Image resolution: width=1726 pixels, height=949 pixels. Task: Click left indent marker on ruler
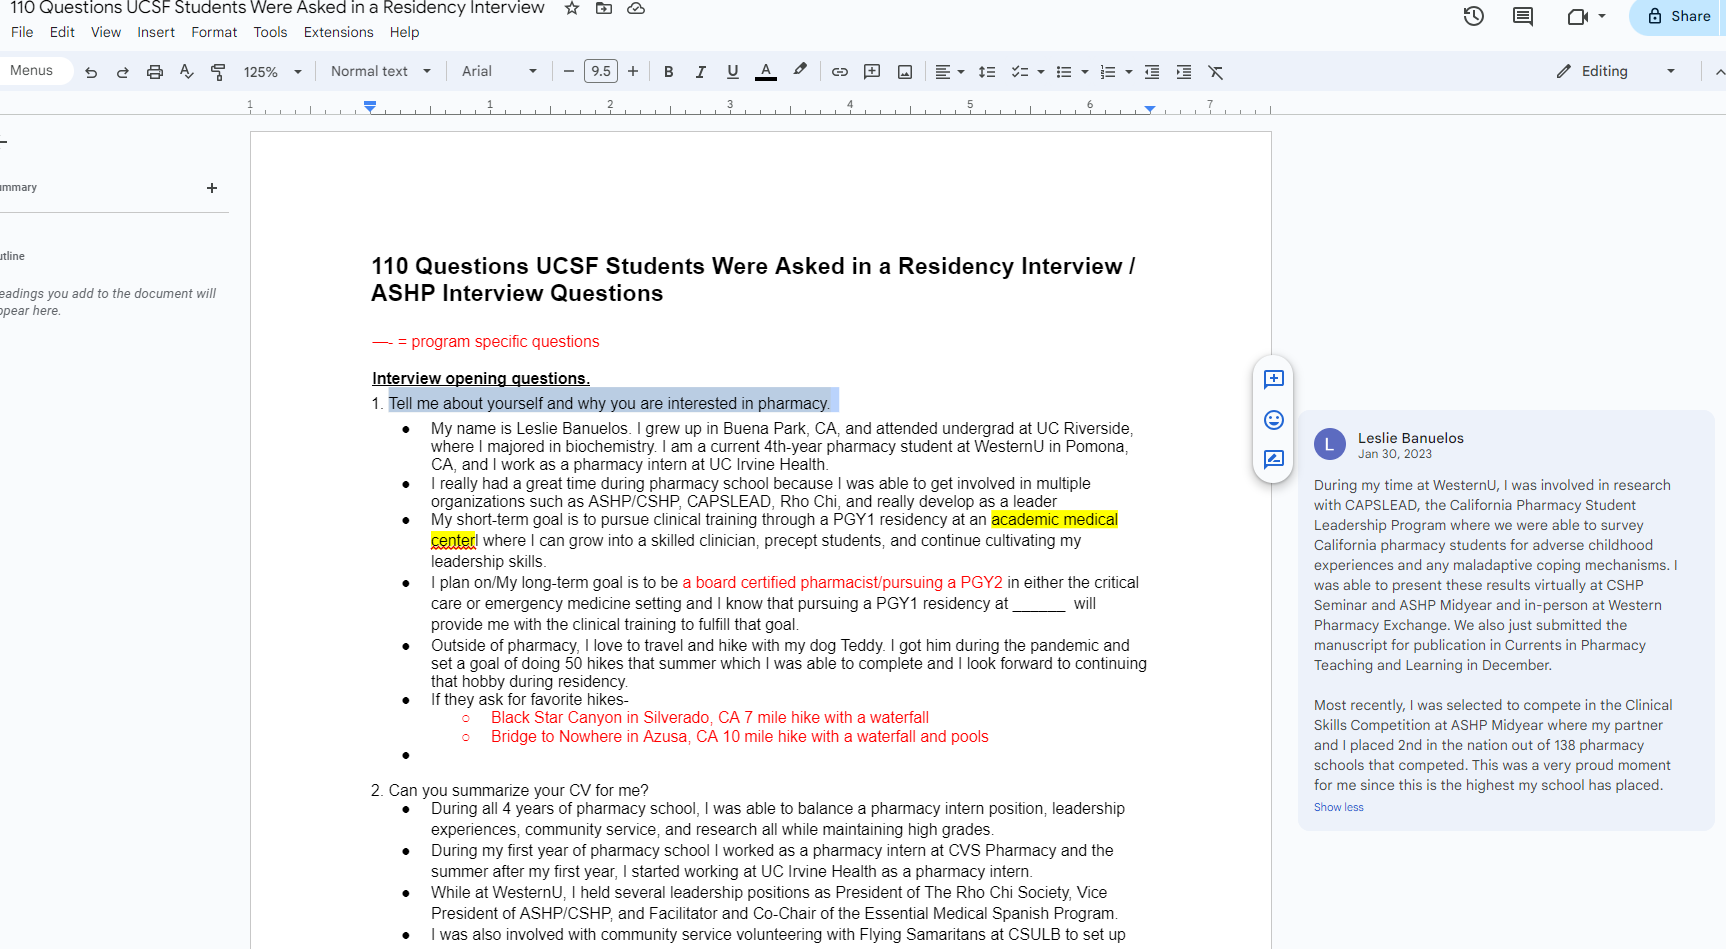[x=370, y=106]
